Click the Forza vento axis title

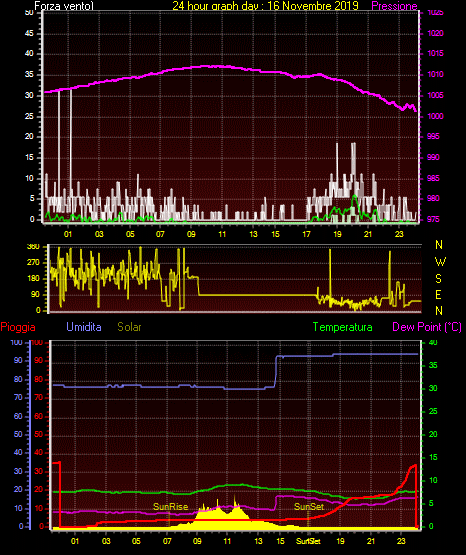point(64,6)
